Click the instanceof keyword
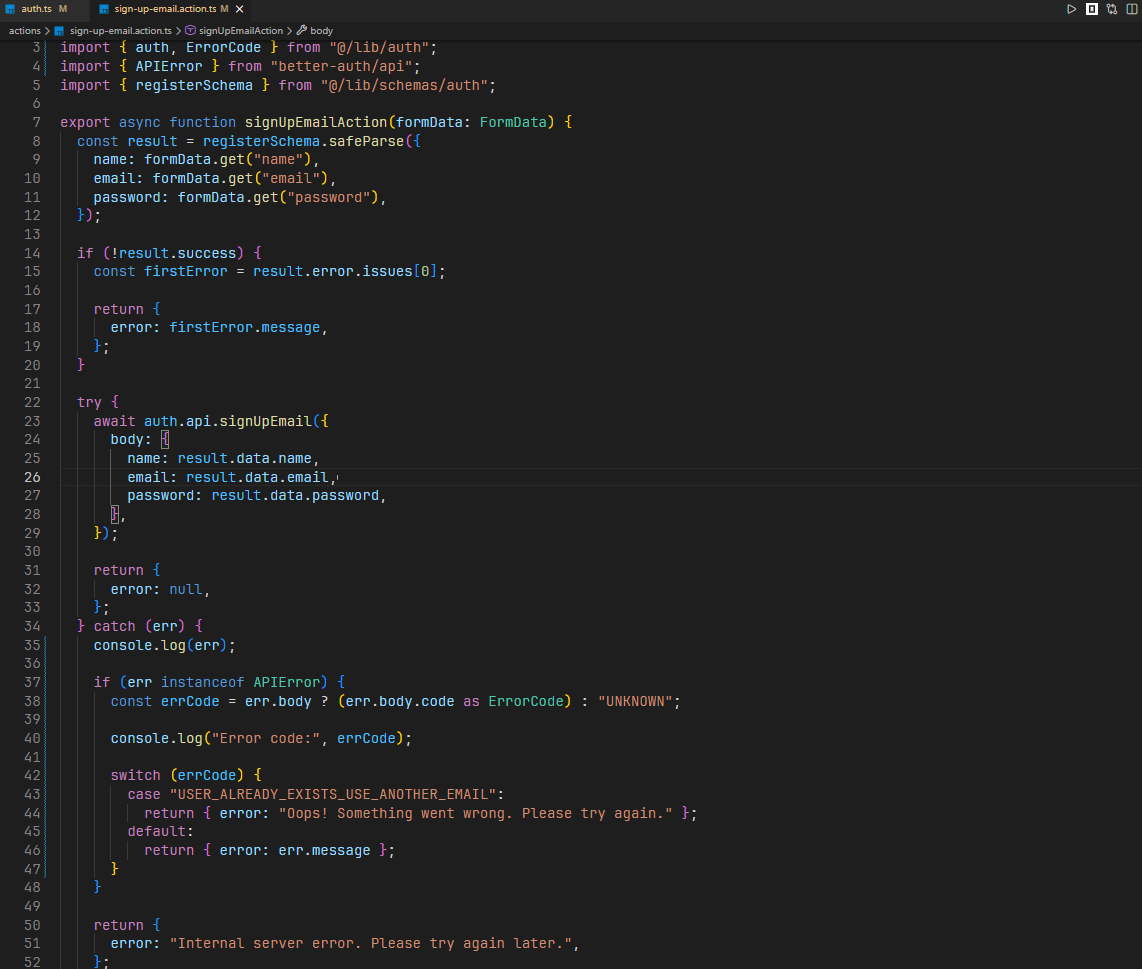This screenshot has width=1142, height=969. [202, 683]
